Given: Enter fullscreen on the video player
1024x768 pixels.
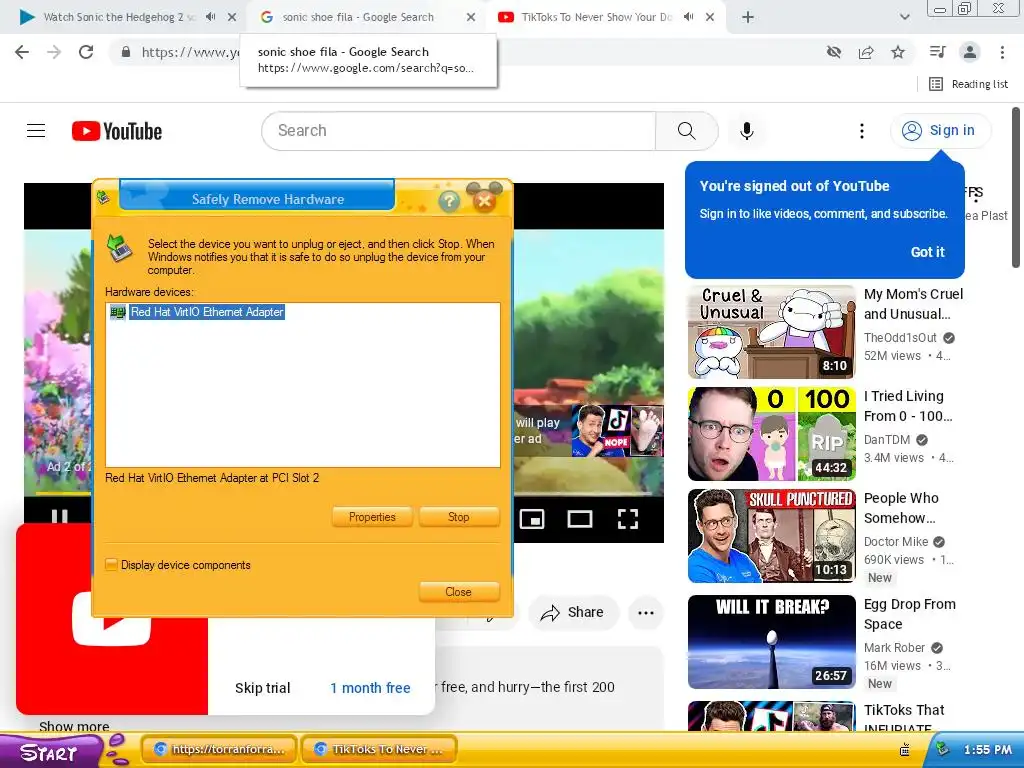Looking at the screenshot, I should (628, 519).
